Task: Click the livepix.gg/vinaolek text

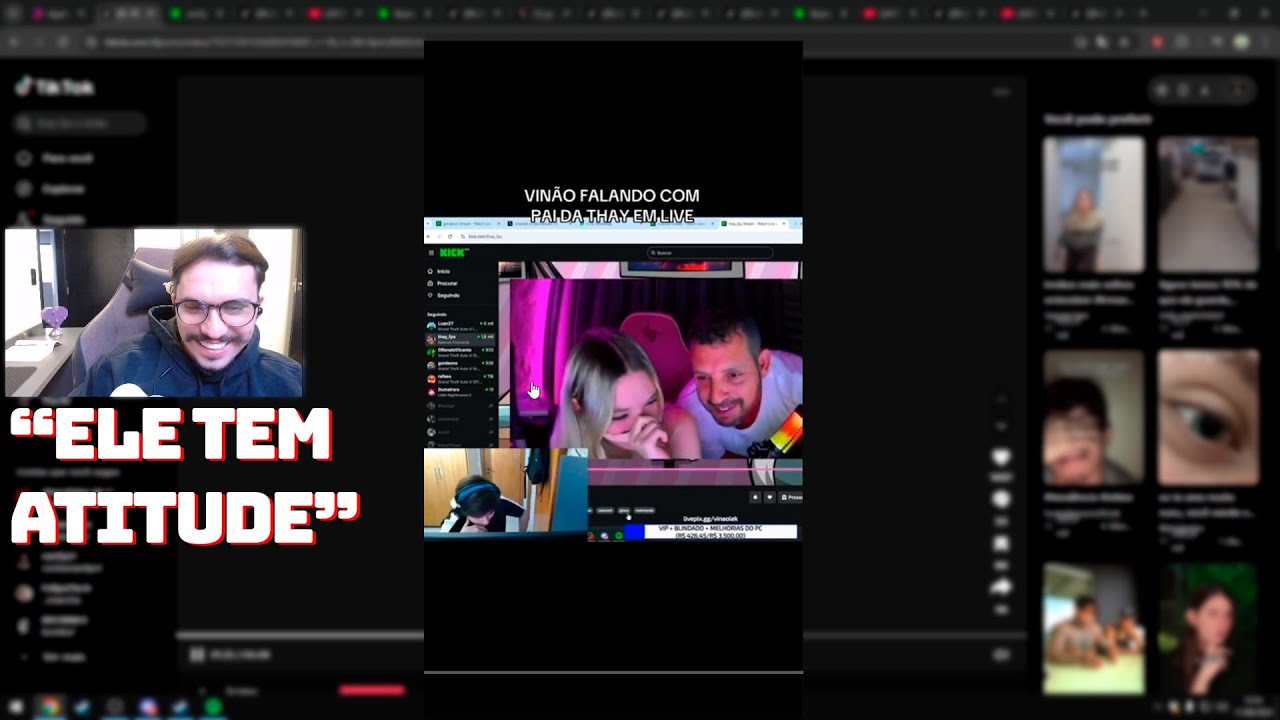Action: coord(708,519)
